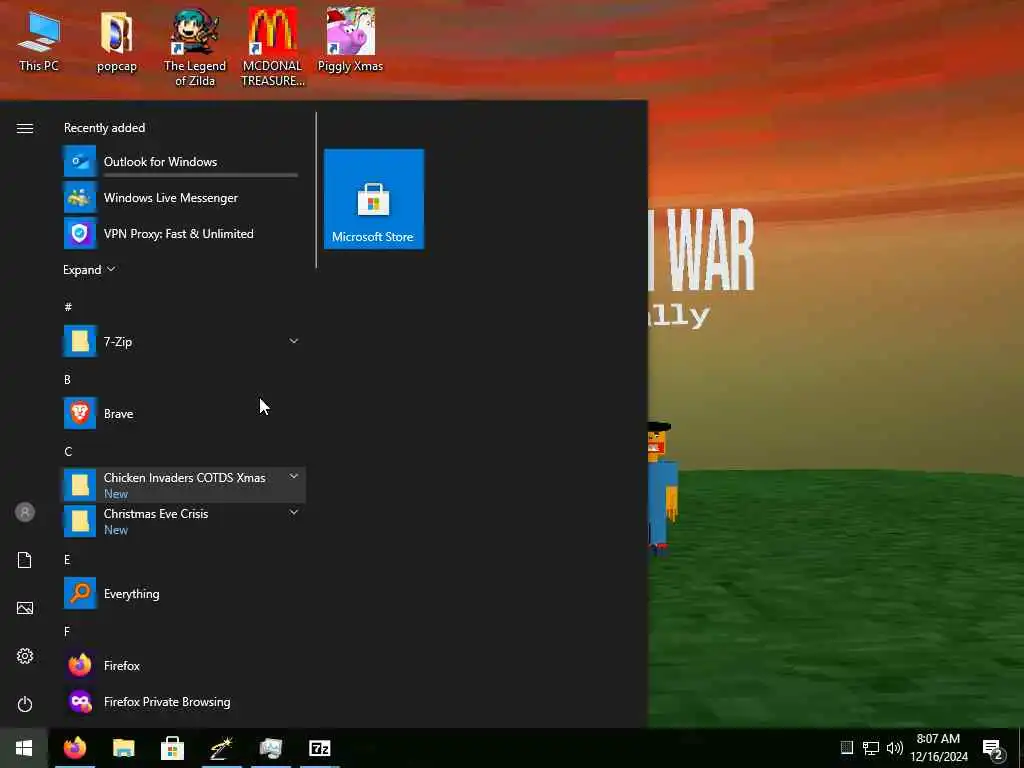Expand the Christmas Eve Crisis chevron
The image size is (1024, 768).
[294, 513]
